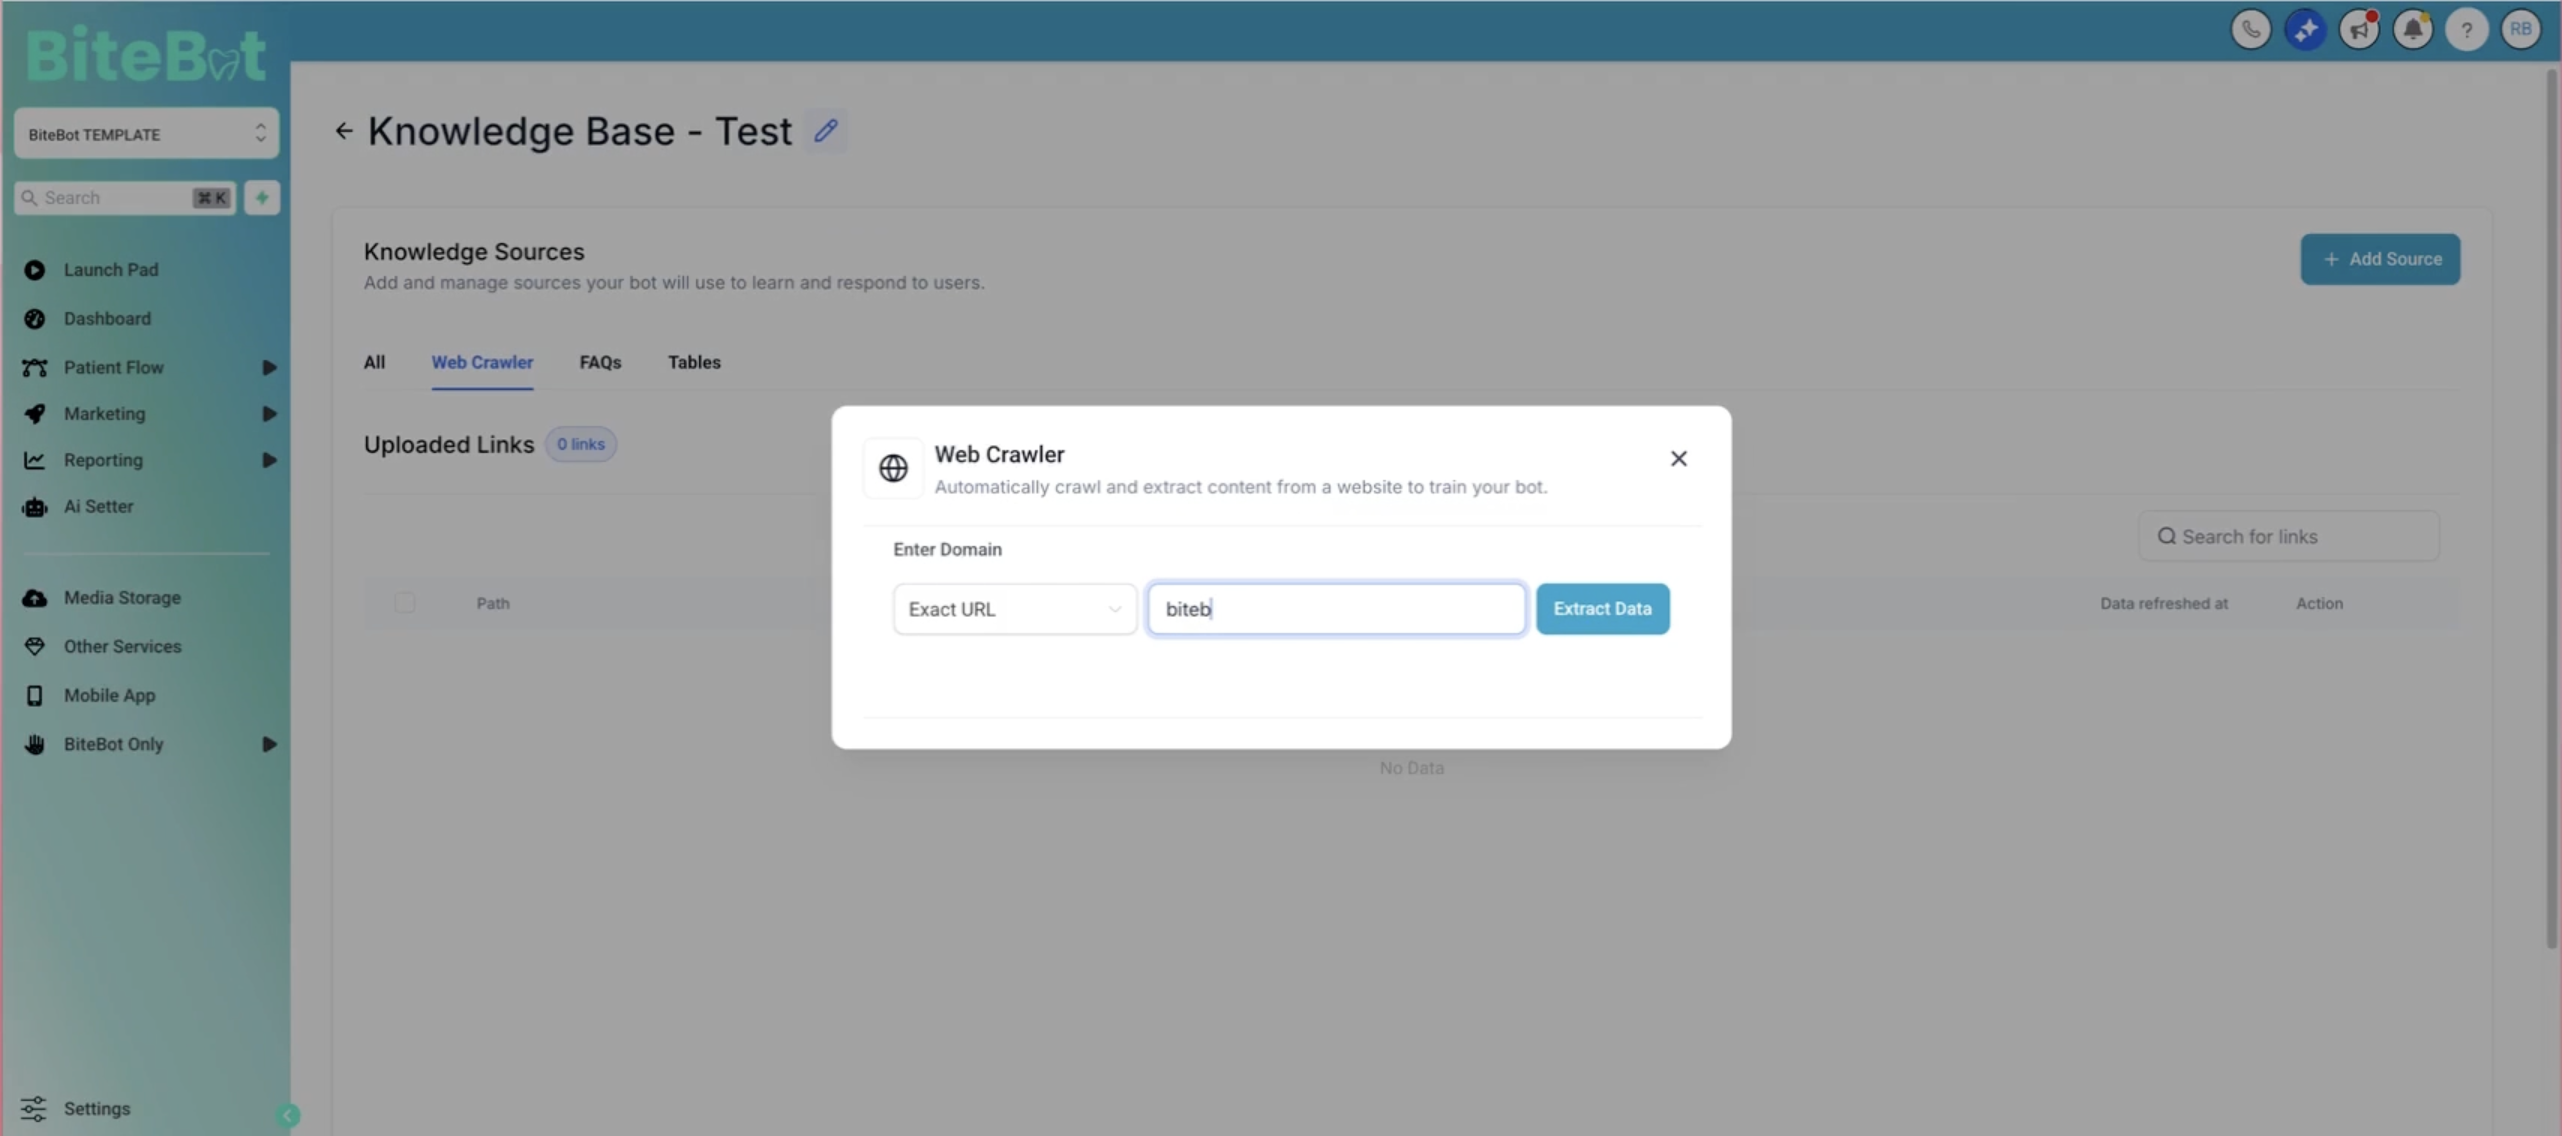Viewport: 2562px width, 1136px height.
Task: Open the megaphone announcements icon
Action: tap(2359, 29)
